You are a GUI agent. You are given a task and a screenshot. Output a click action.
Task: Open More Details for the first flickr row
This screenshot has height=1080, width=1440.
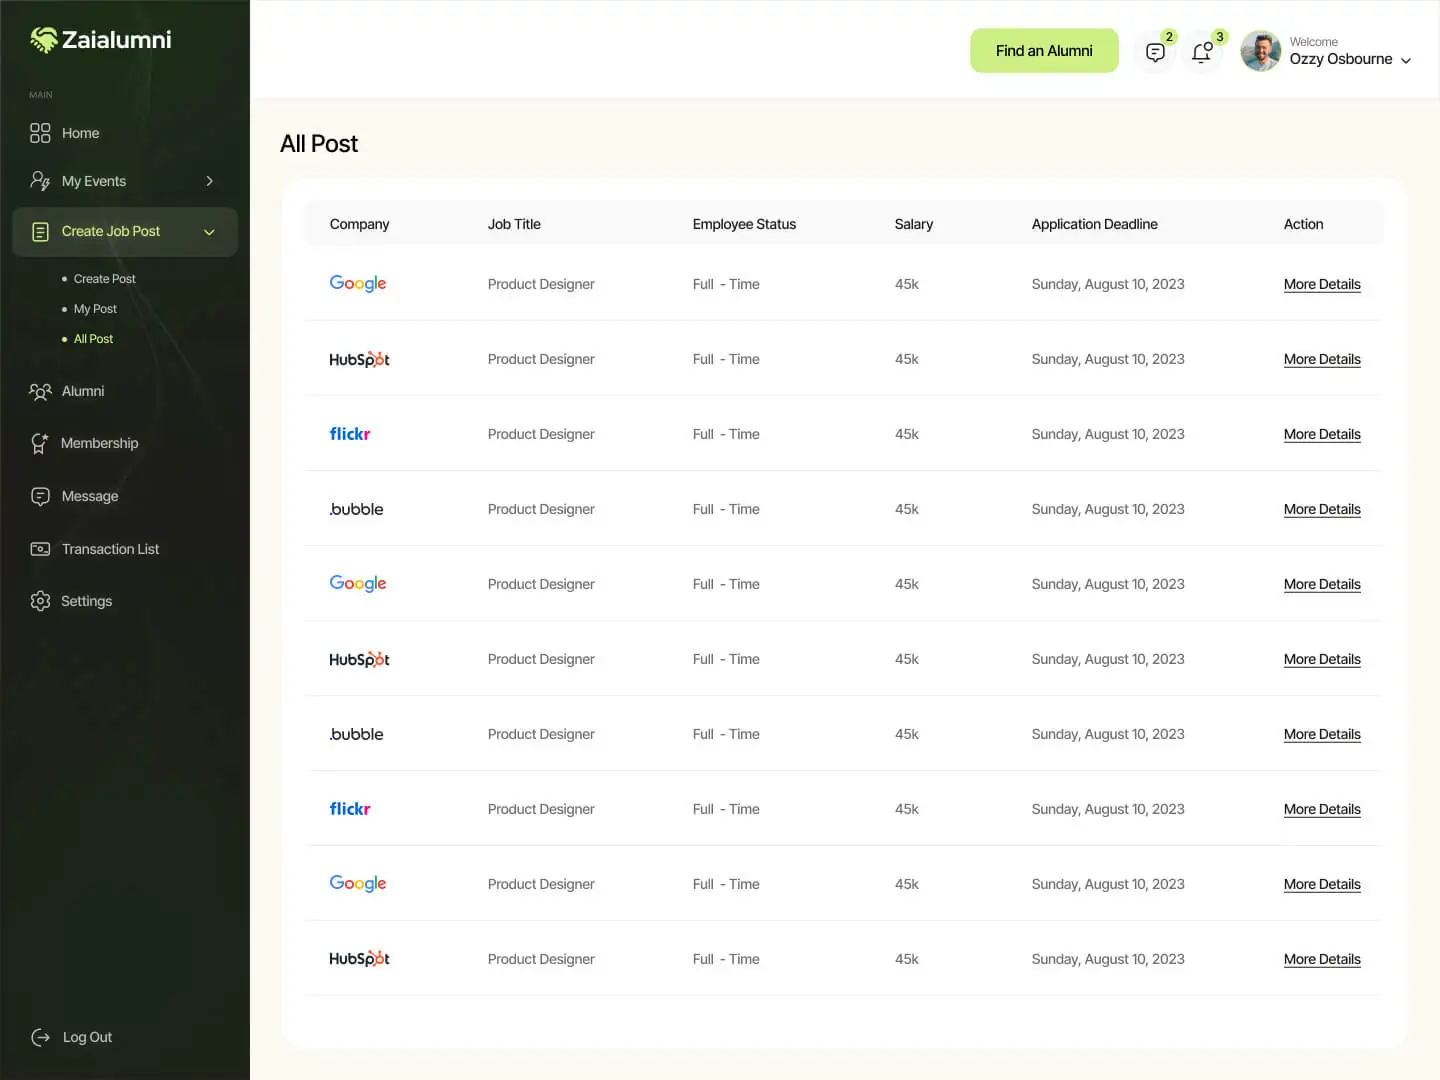(1321, 434)
